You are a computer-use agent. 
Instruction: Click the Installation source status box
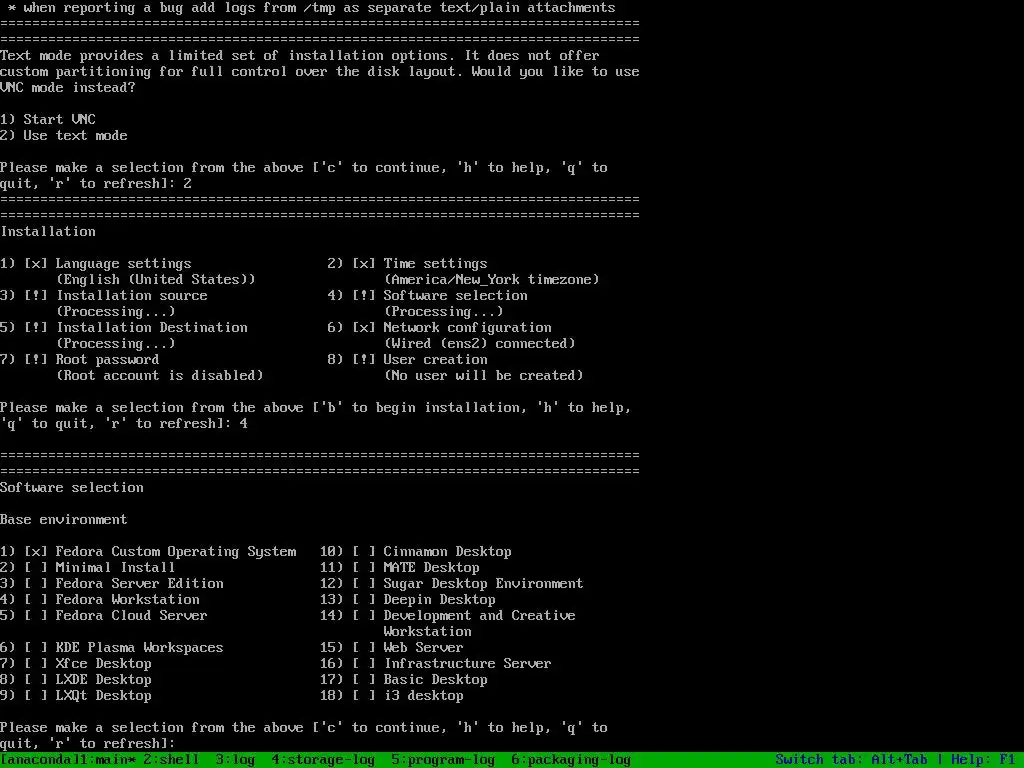click(36, 296)
